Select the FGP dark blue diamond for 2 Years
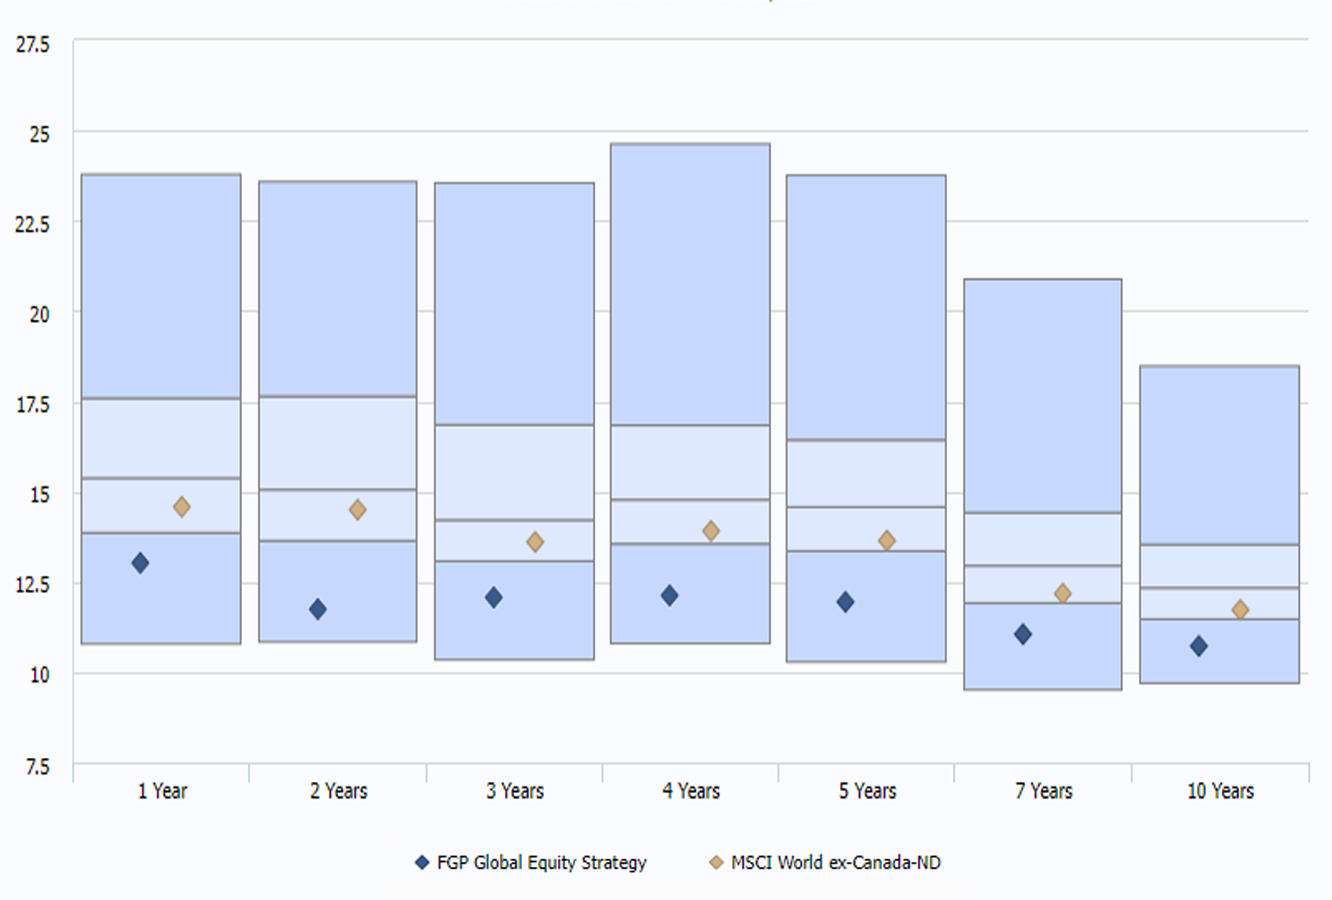Viewport: 1332px width, 900px height. (x=317, y=609)
